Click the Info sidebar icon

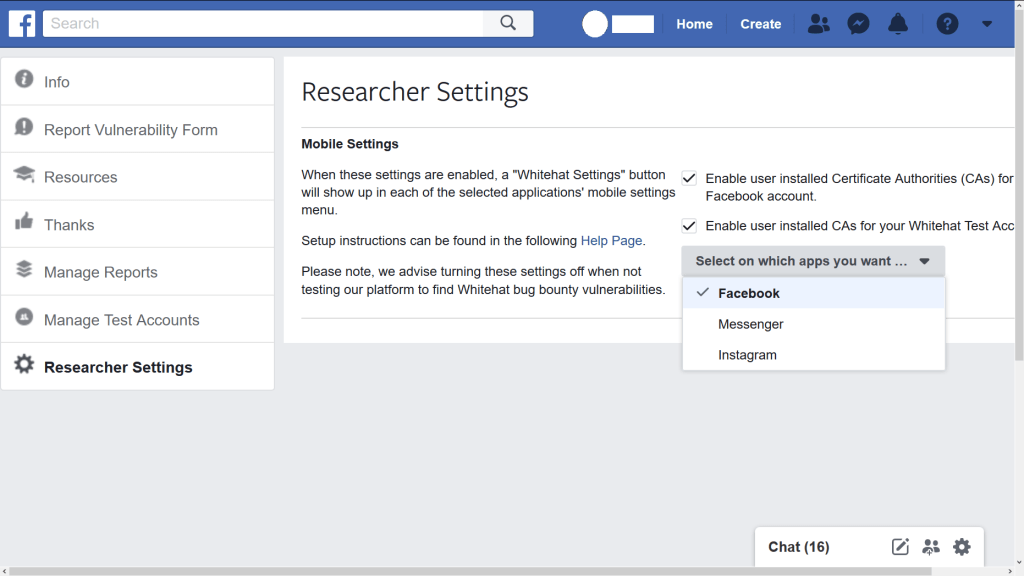[x=24, y=79]
